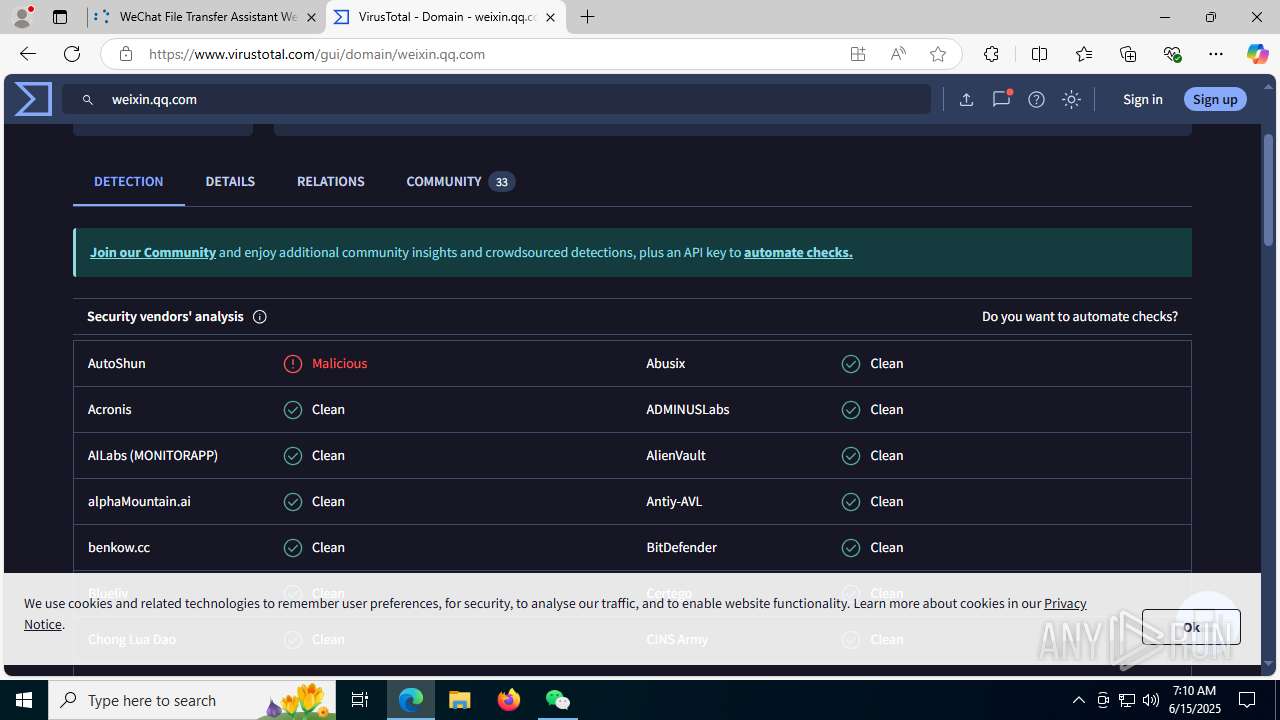Screen dimensions: 1280x720
Task: Open the notifications chat icon
Action: (x=1001, y=99)
